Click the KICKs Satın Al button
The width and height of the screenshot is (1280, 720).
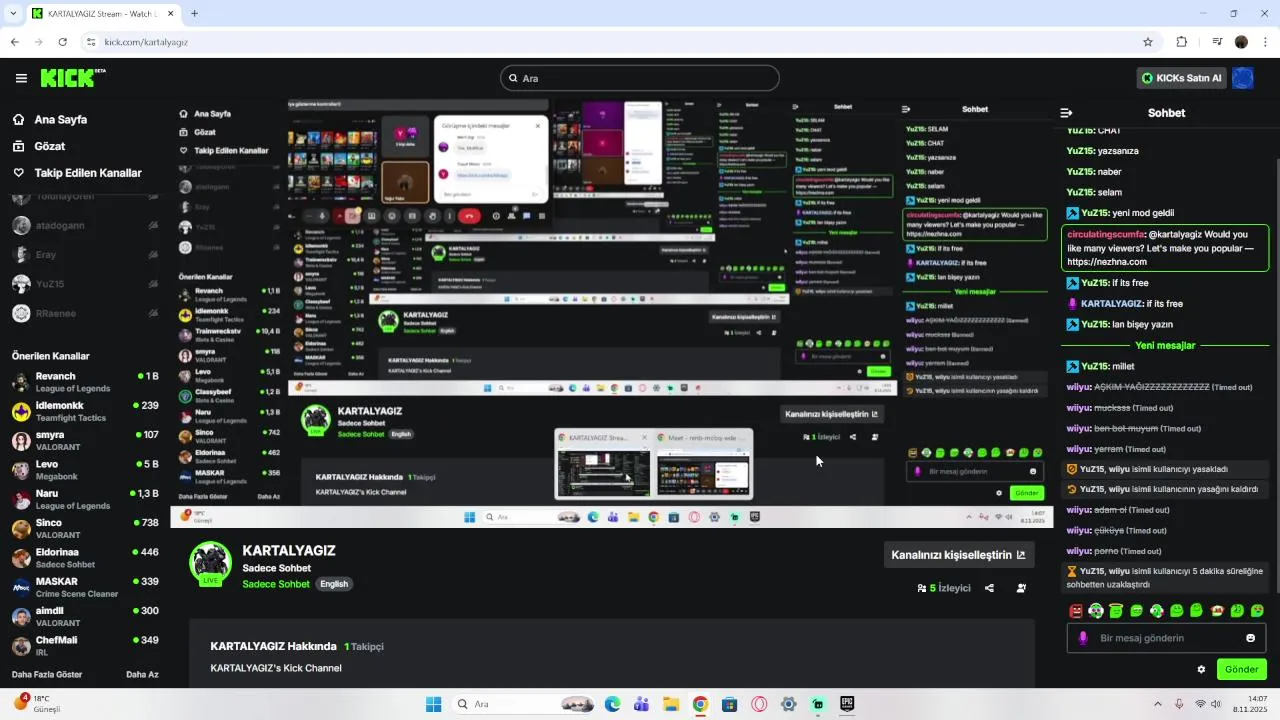click(x=1181, y=78)
